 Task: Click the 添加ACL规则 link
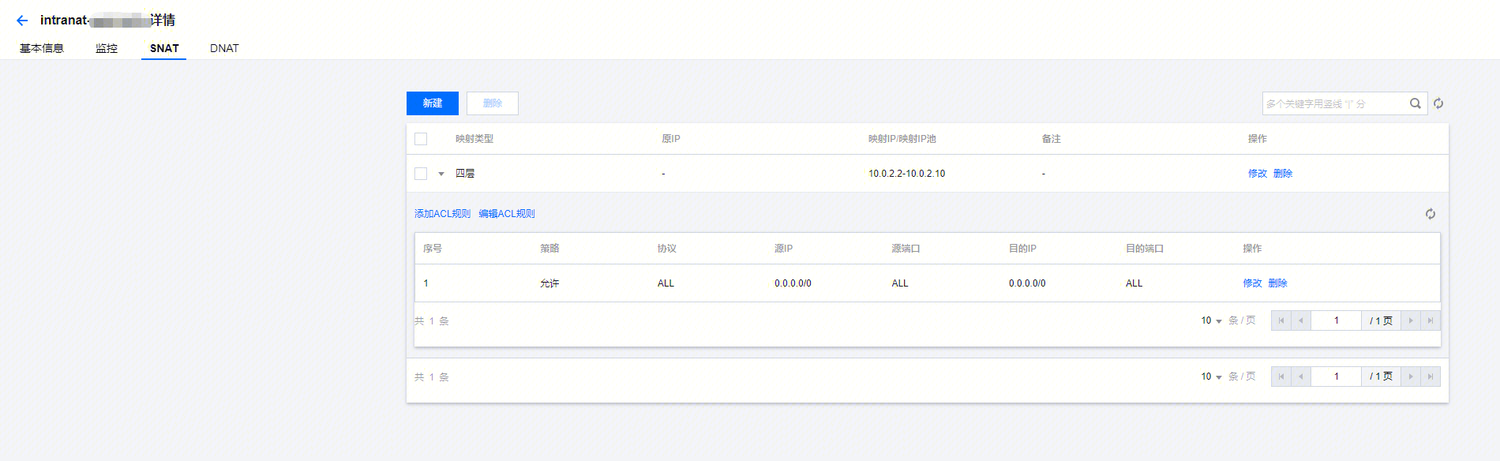pyautogui.click(x=442, y=214)
